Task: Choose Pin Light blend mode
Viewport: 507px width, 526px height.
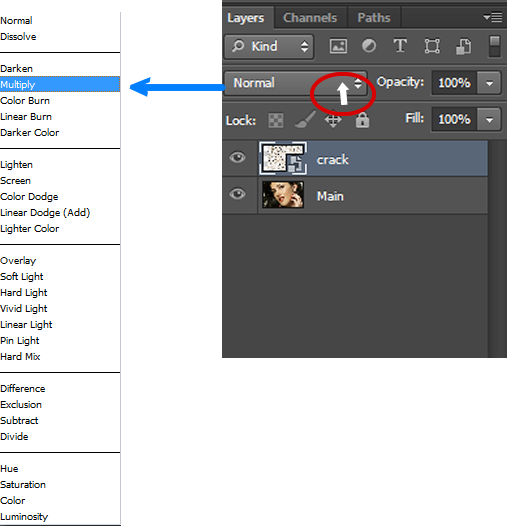Action: point(20,341)
